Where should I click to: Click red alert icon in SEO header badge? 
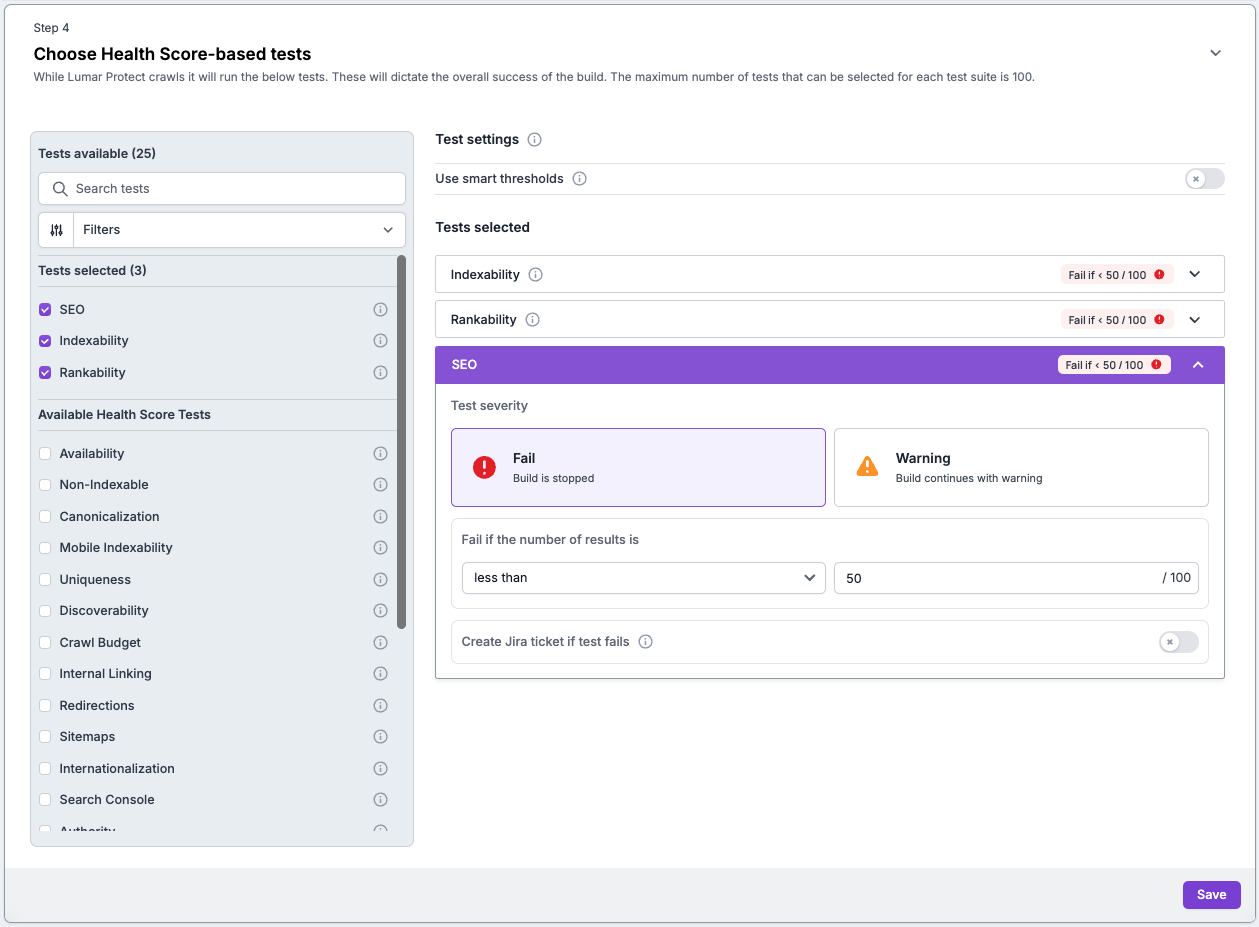[x=1156, y=365]
